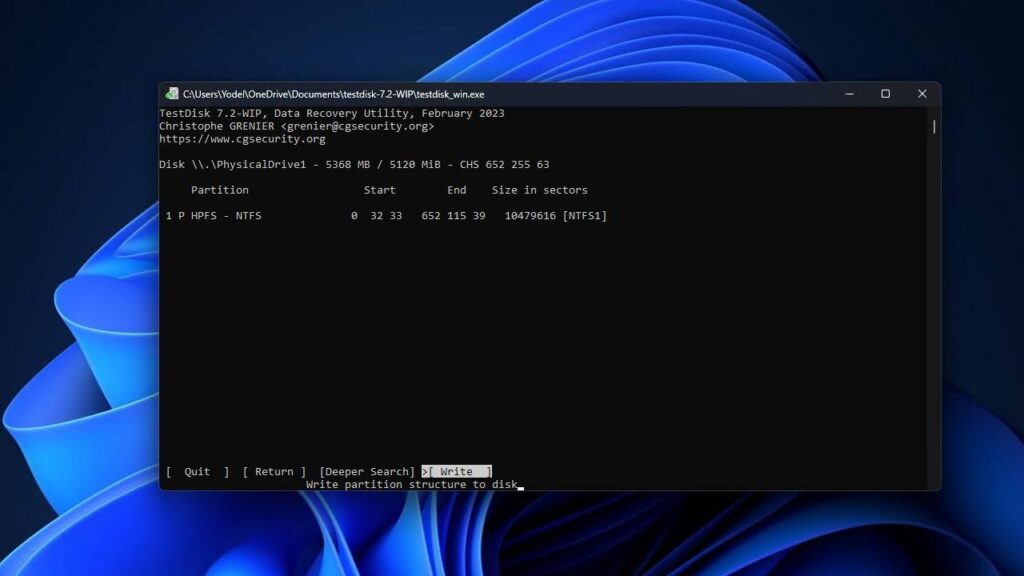Click the maximize icon on the title bar
Image resolution: width=1024 pixels, height=576 pixels.
pyautogui.click(x=885, y=93)
